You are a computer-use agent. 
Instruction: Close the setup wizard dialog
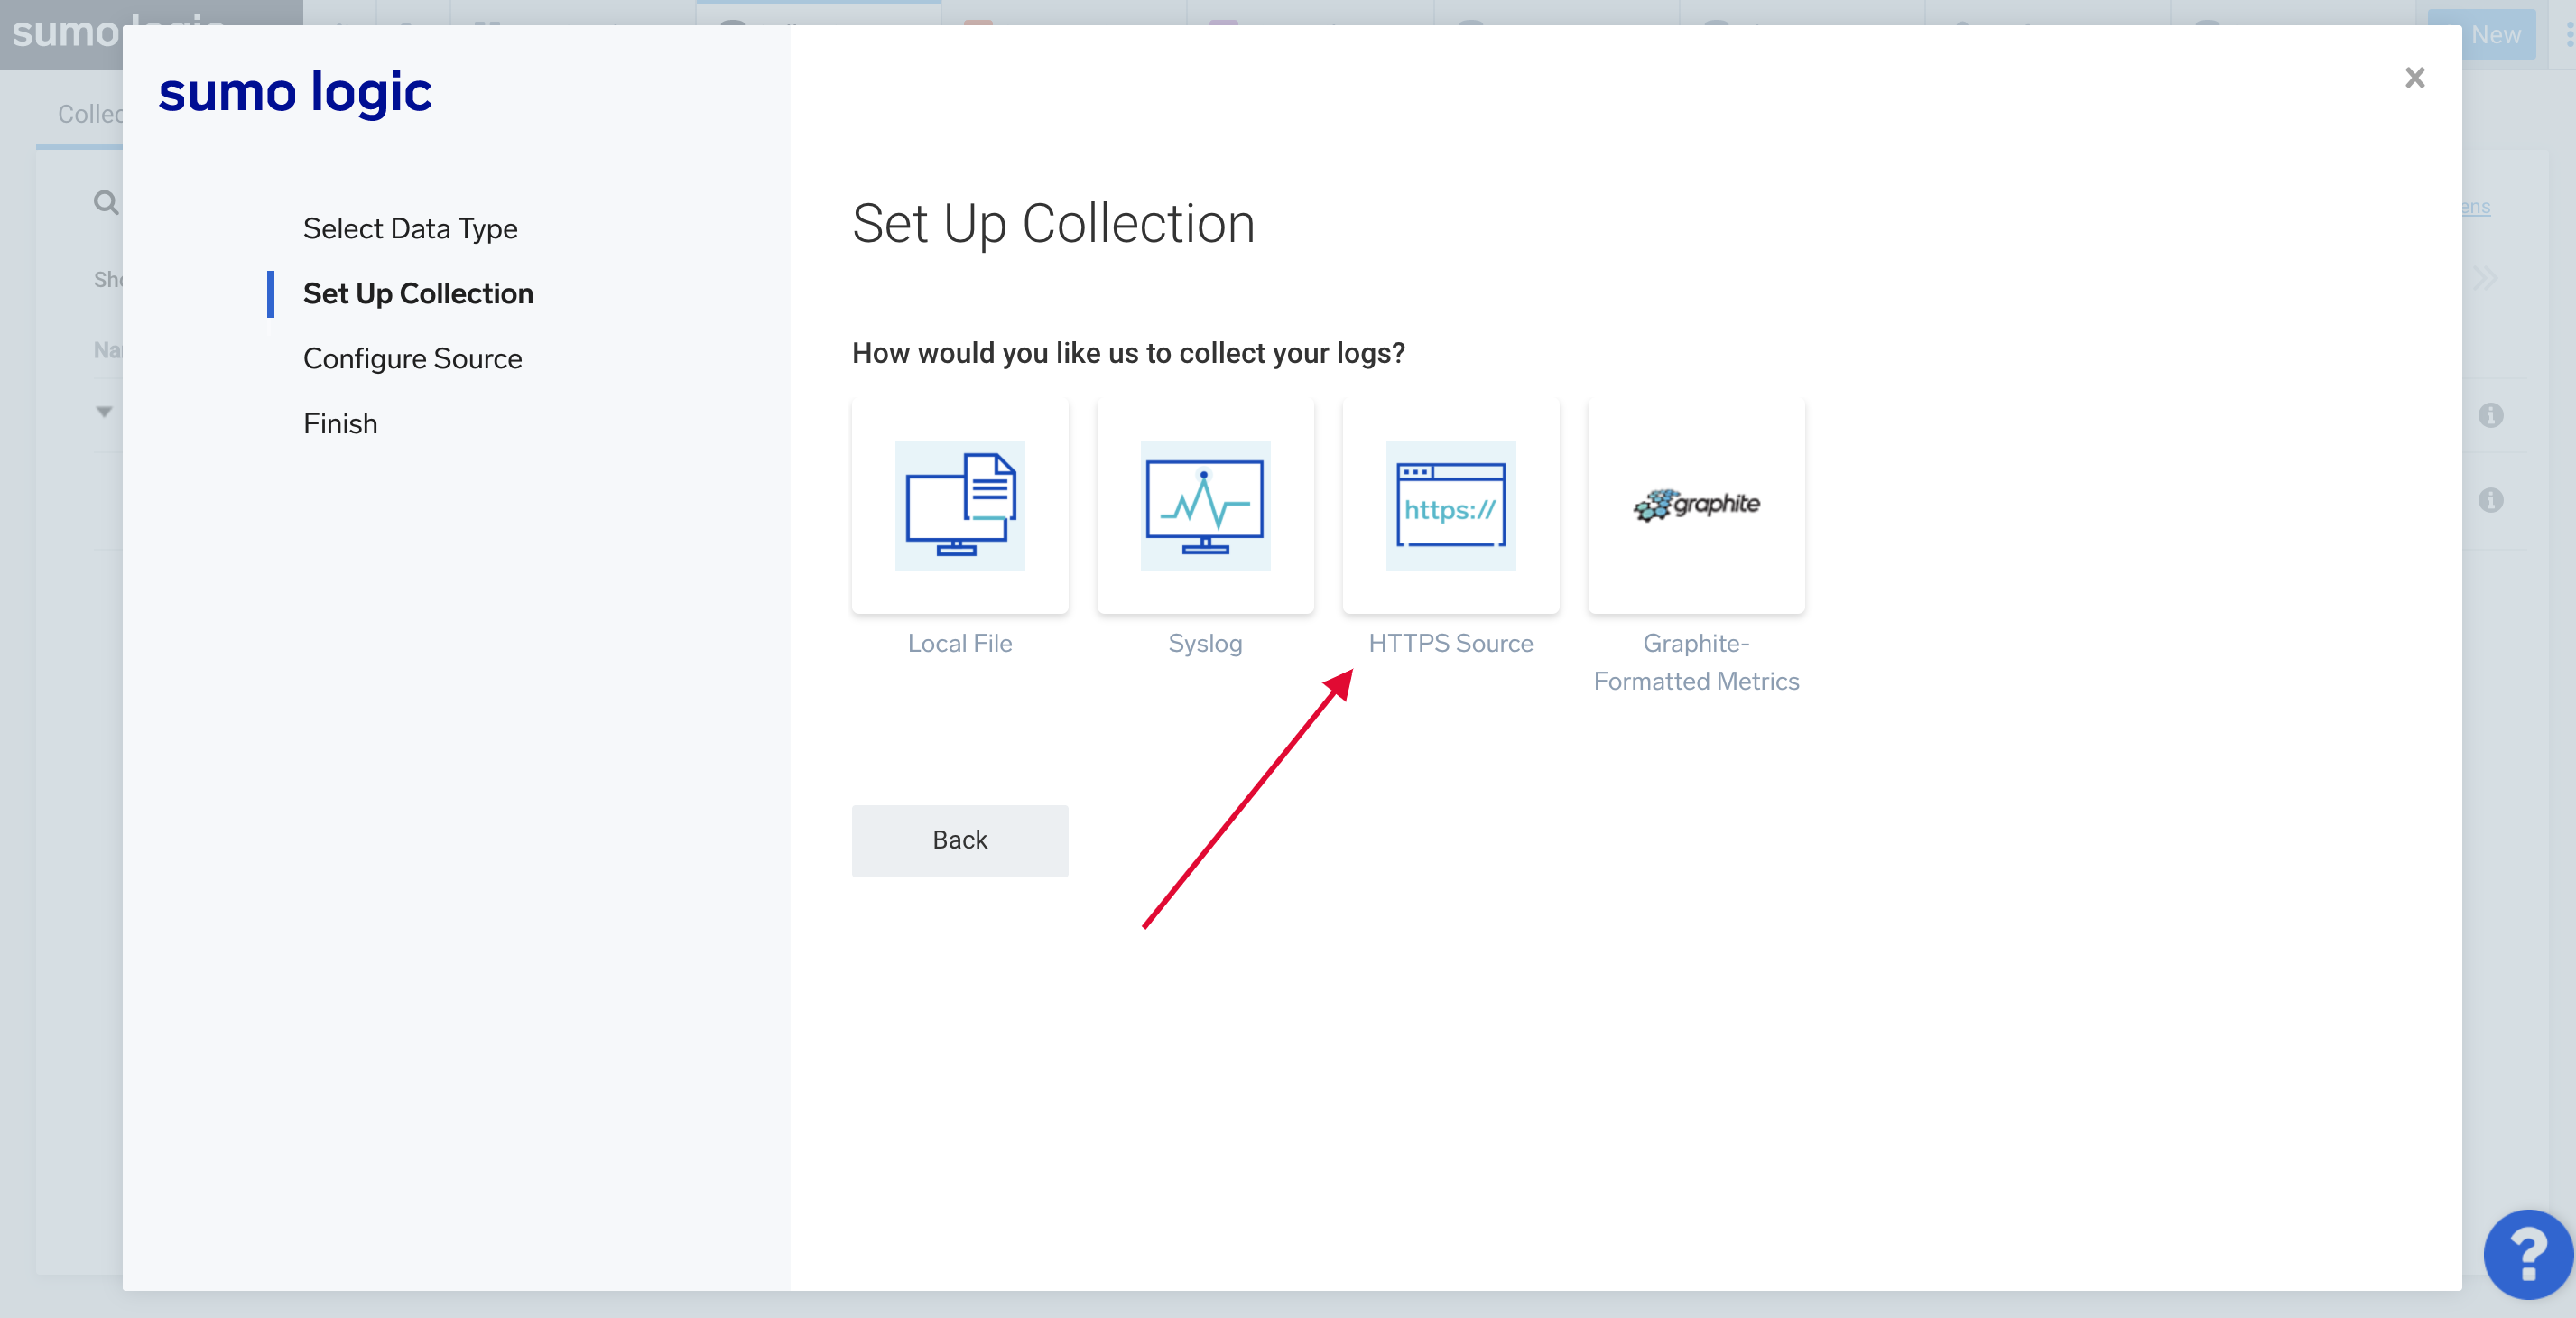point(2414,78)
